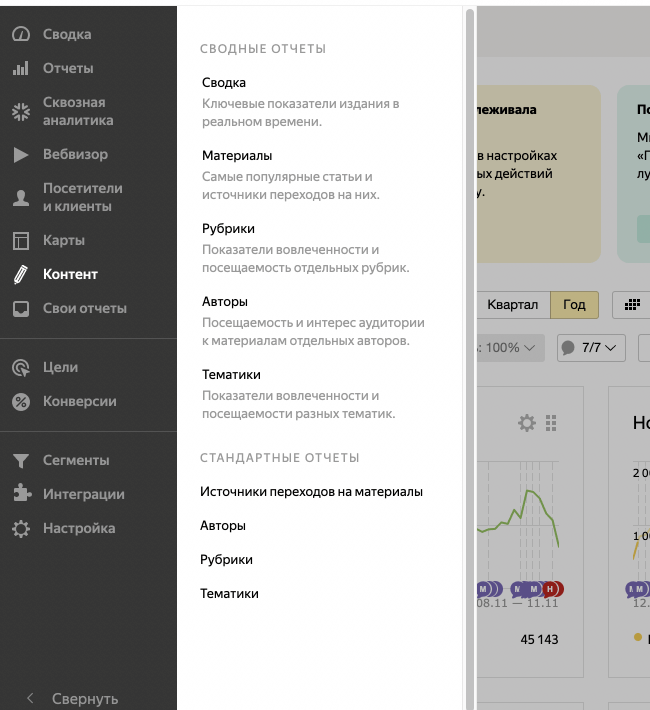Click the 08.11 — 11.11 date label

[x=518, y=604]
